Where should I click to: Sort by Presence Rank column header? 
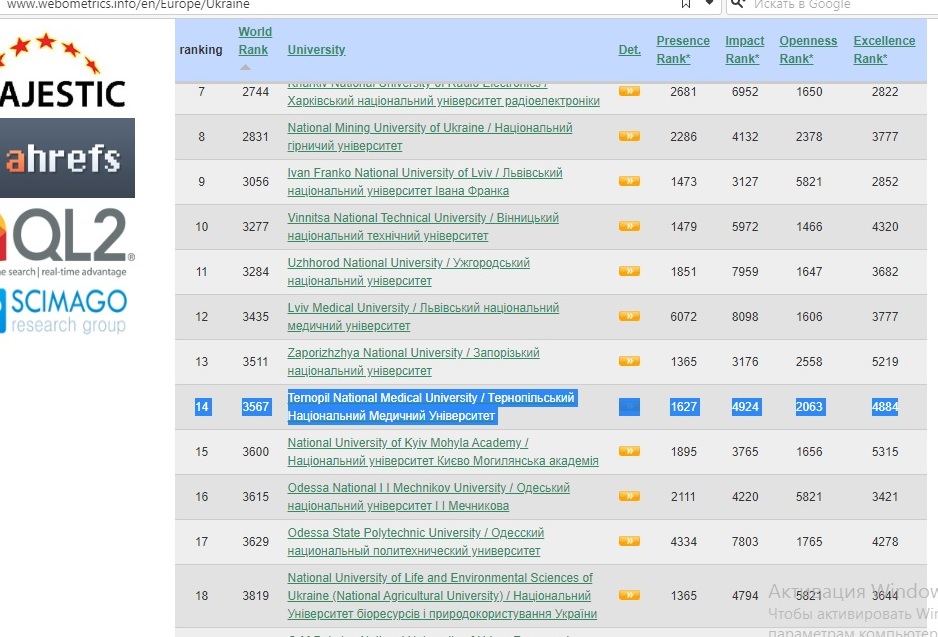(683, 49)
